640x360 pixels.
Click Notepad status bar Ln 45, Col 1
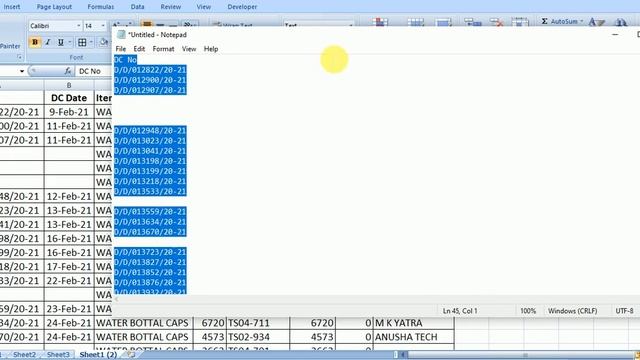pos(460,311)
